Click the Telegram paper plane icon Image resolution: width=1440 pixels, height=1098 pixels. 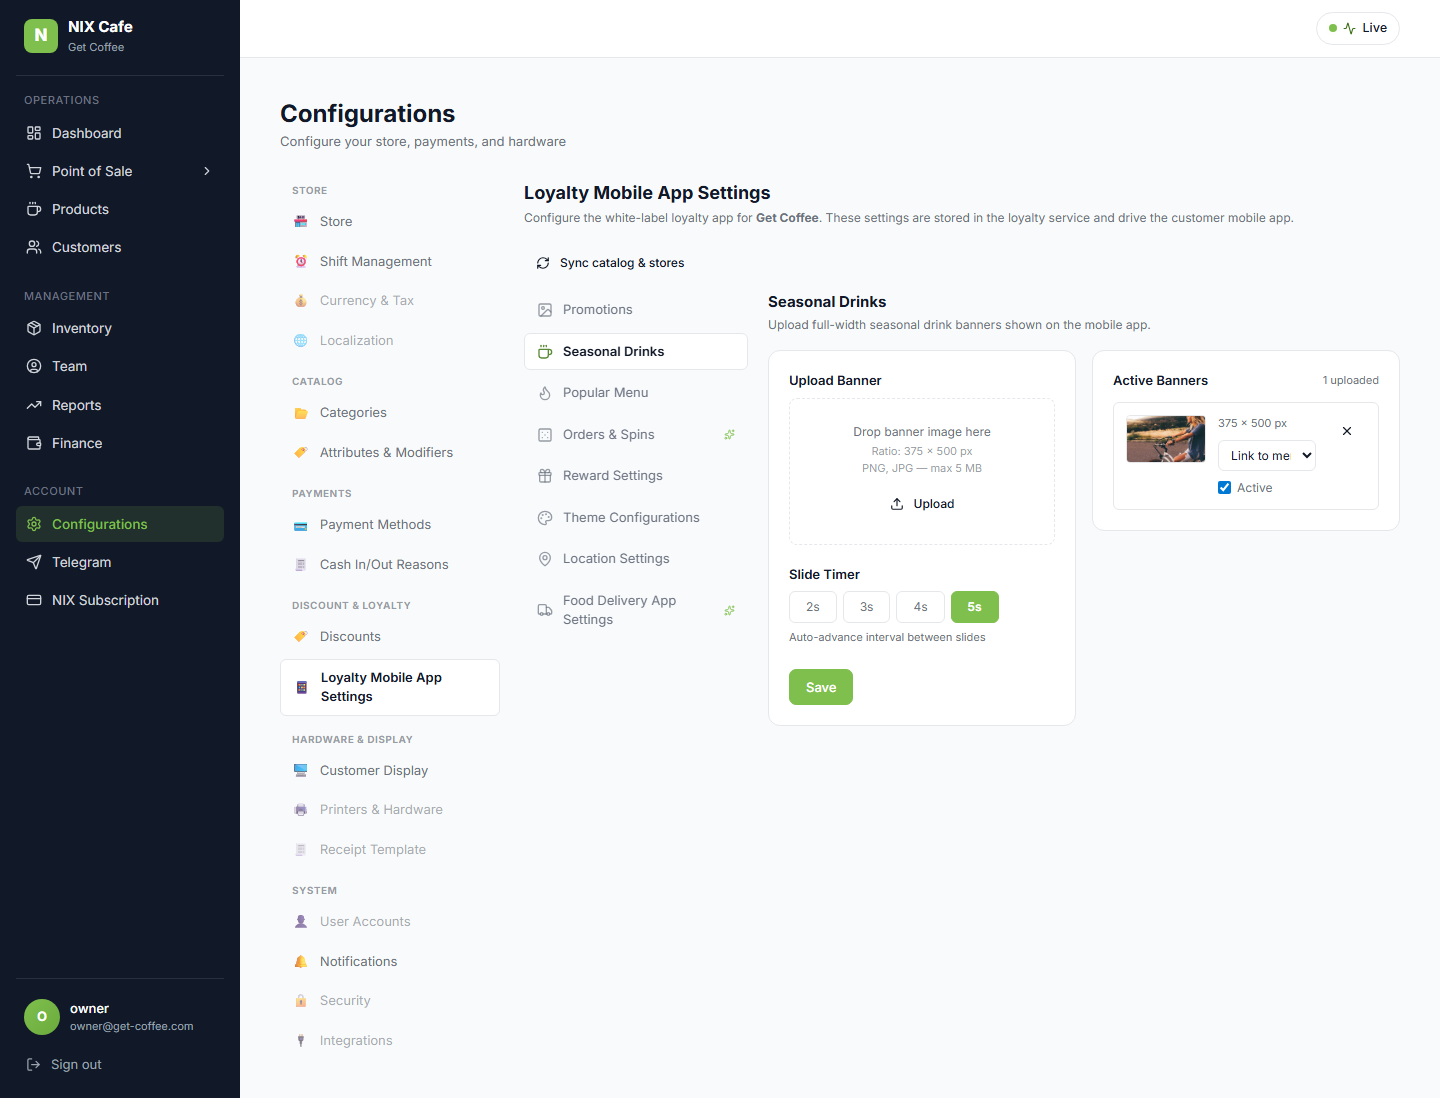coord(34,562)
